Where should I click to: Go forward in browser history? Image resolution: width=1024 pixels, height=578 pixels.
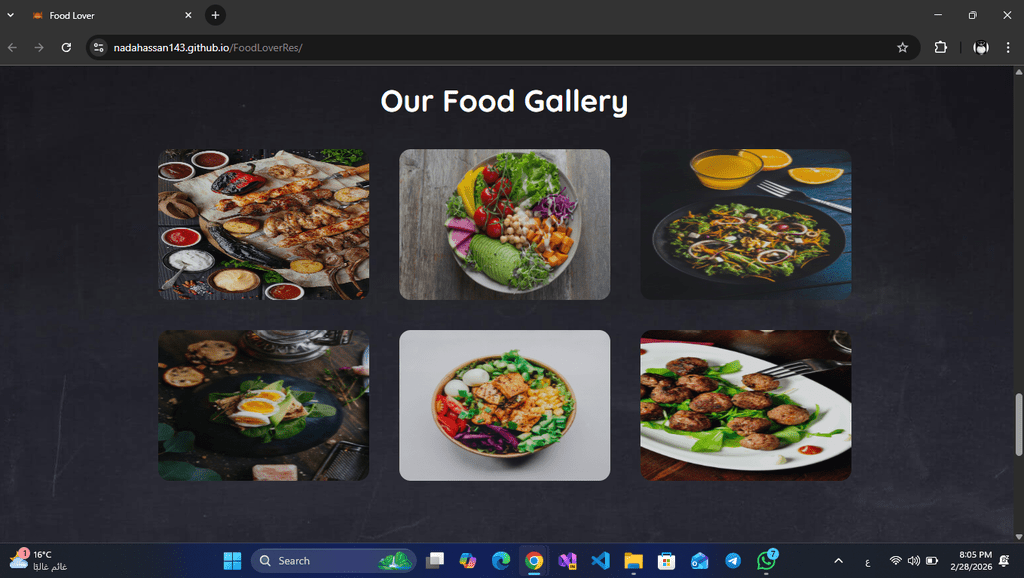click(x=39, y=48)
